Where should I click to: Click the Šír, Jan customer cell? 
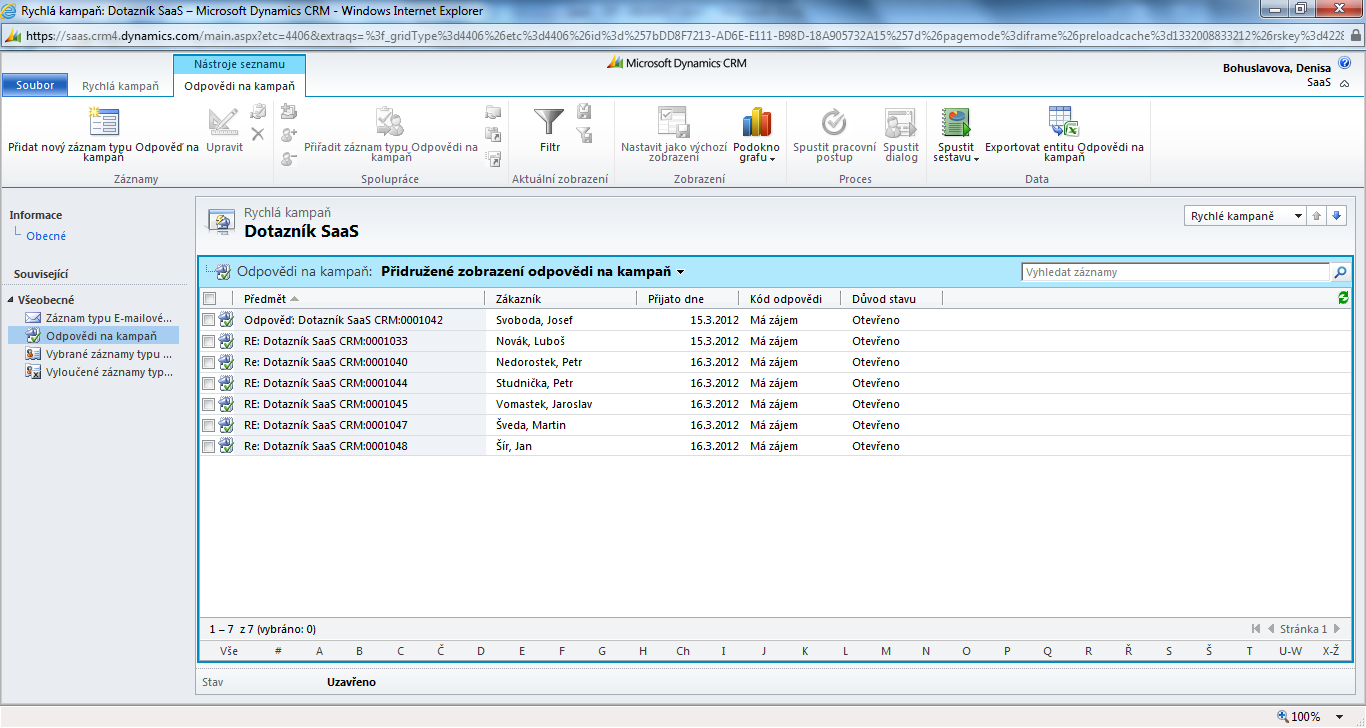(514, 446)
